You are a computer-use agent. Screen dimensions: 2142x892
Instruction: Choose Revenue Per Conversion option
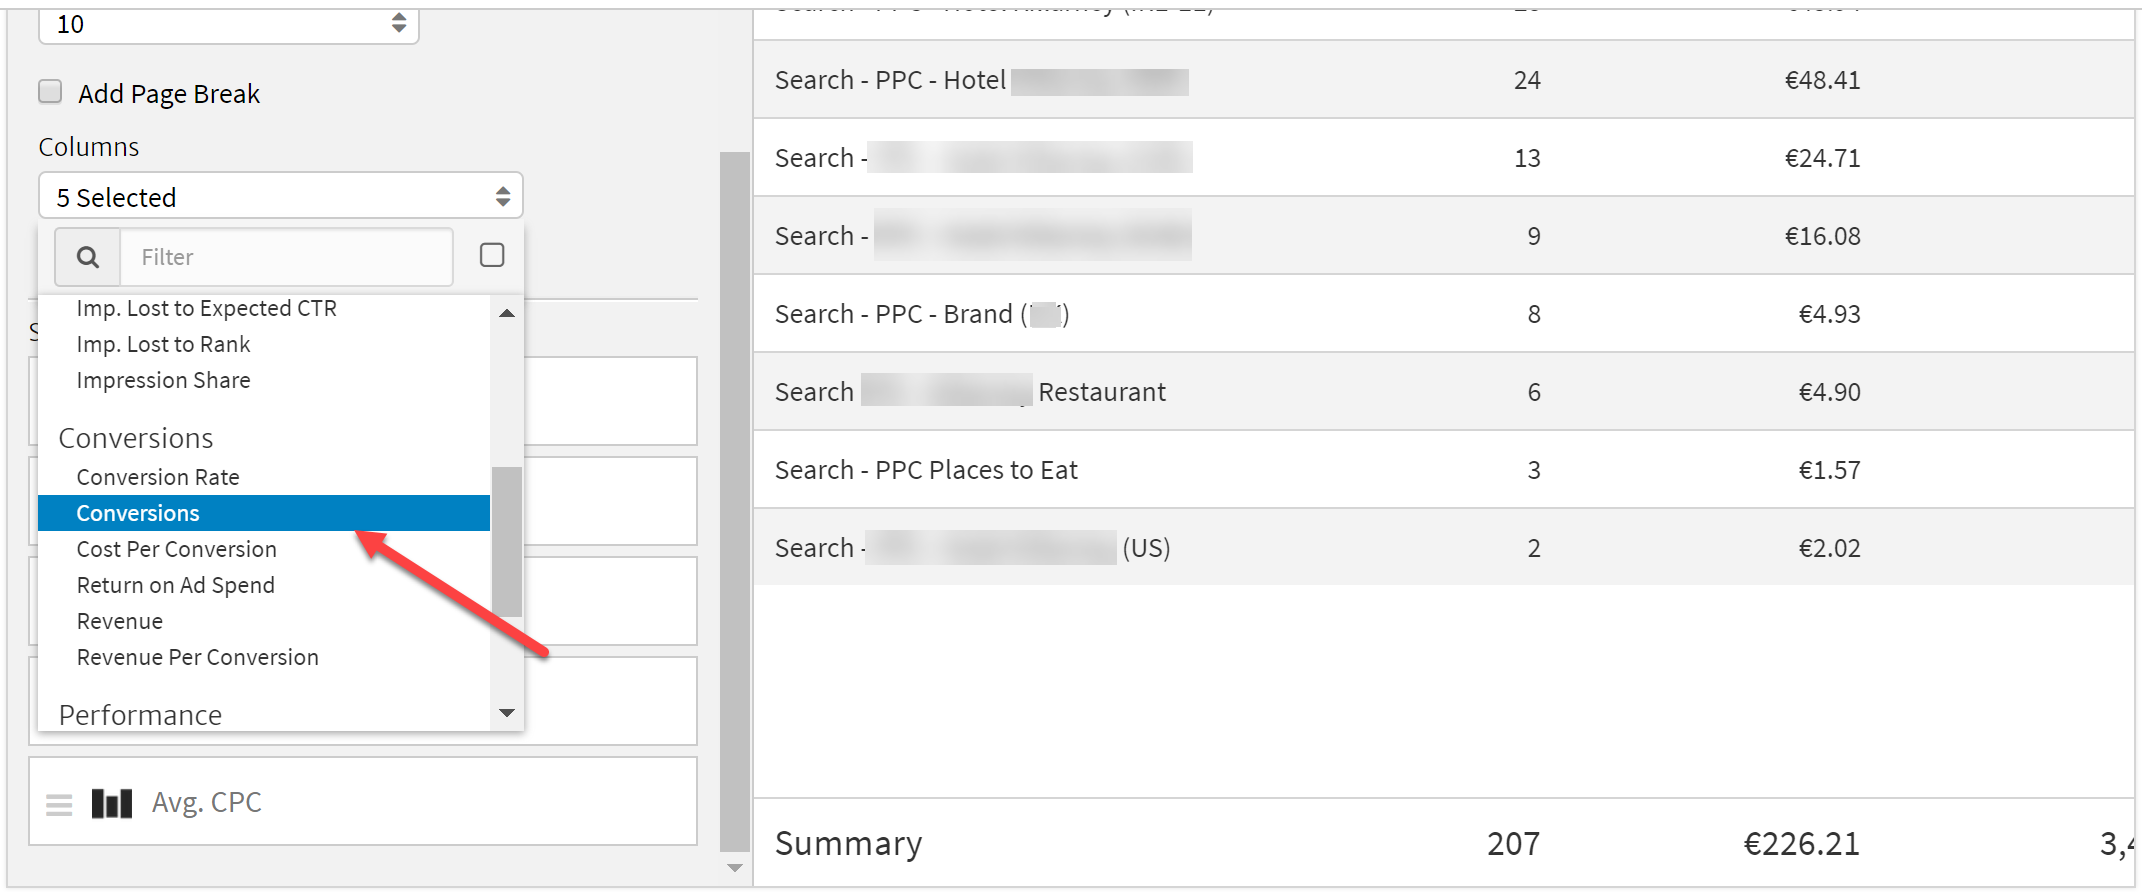tap(197, 657)
